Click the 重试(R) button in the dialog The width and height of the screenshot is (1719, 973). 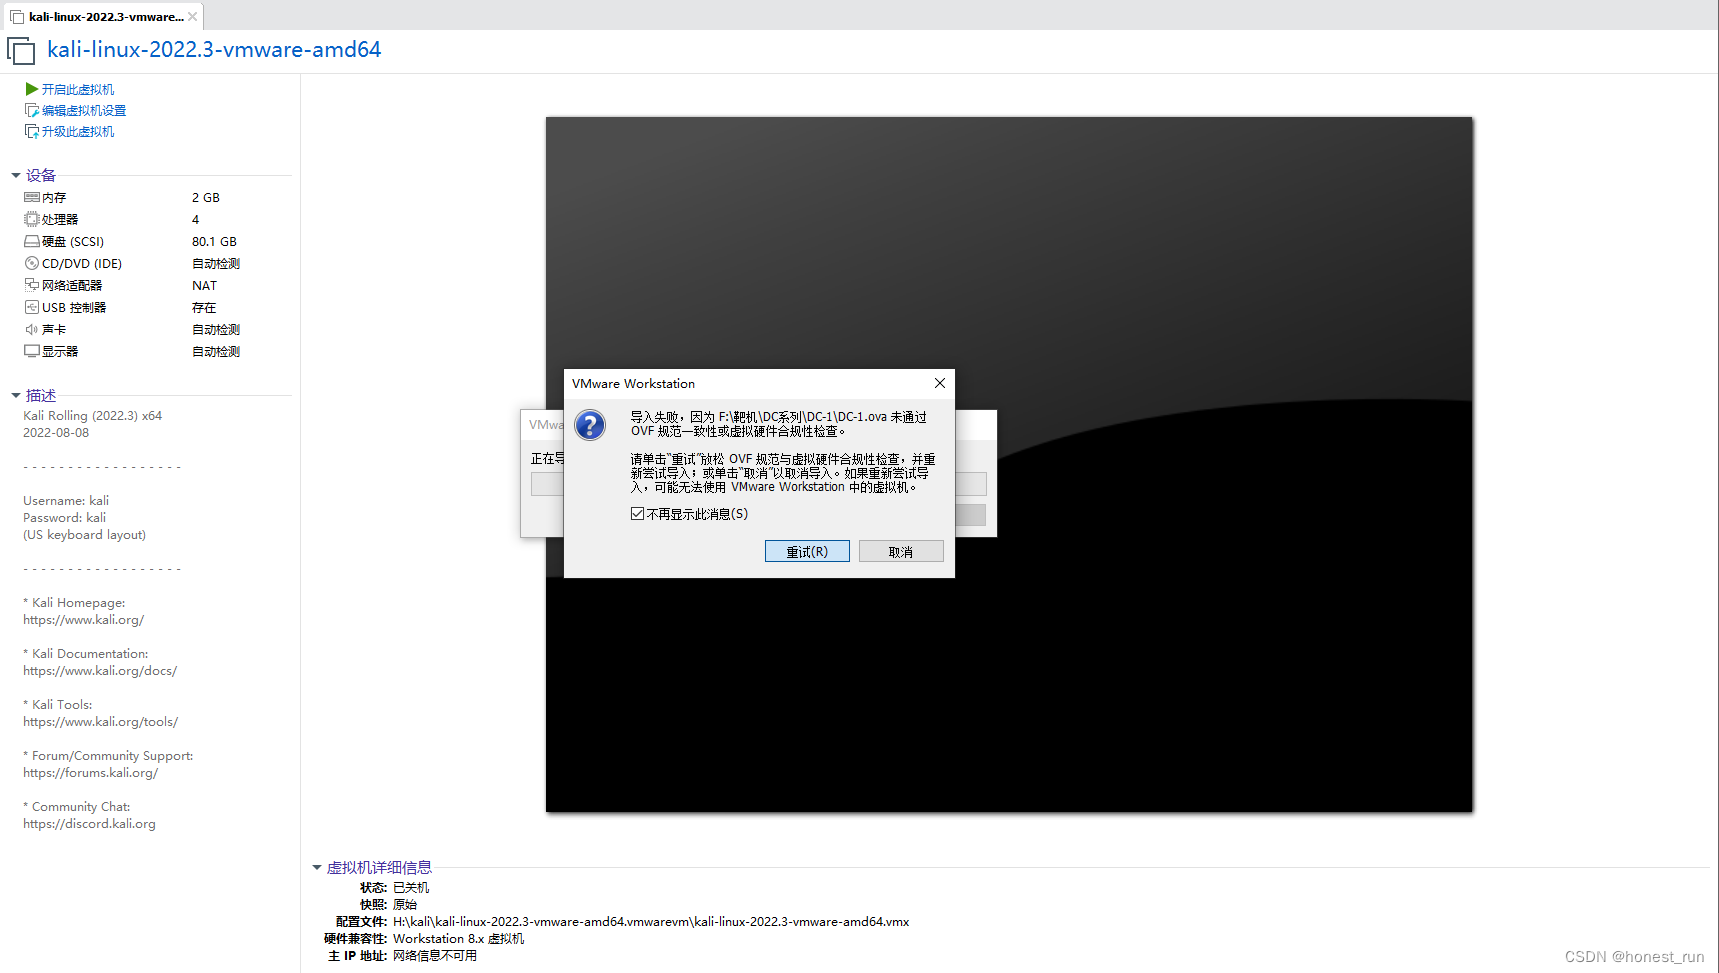click(807, 550)
